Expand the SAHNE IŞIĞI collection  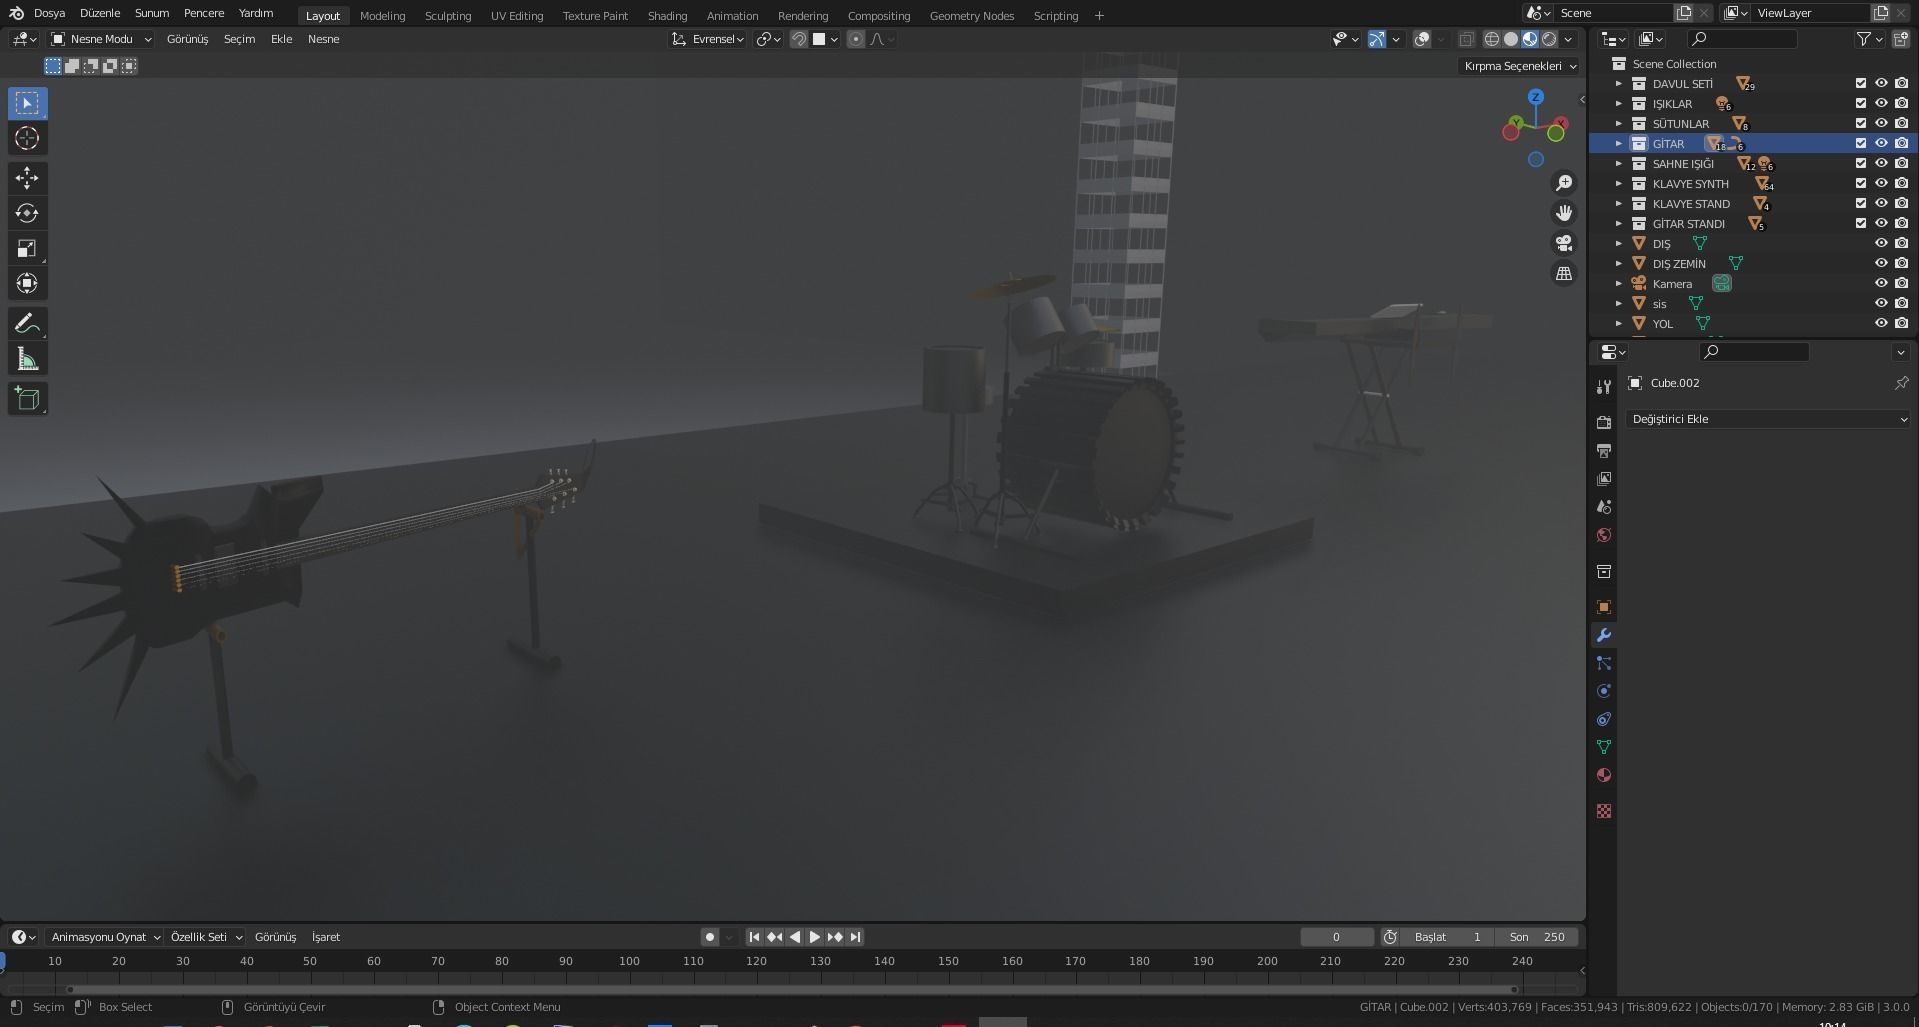tap(1619, 164)
